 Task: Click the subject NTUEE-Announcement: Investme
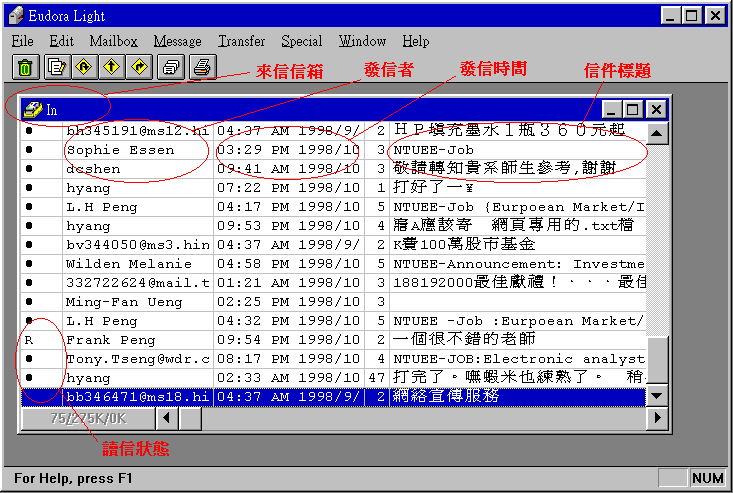tap(518, 264)
